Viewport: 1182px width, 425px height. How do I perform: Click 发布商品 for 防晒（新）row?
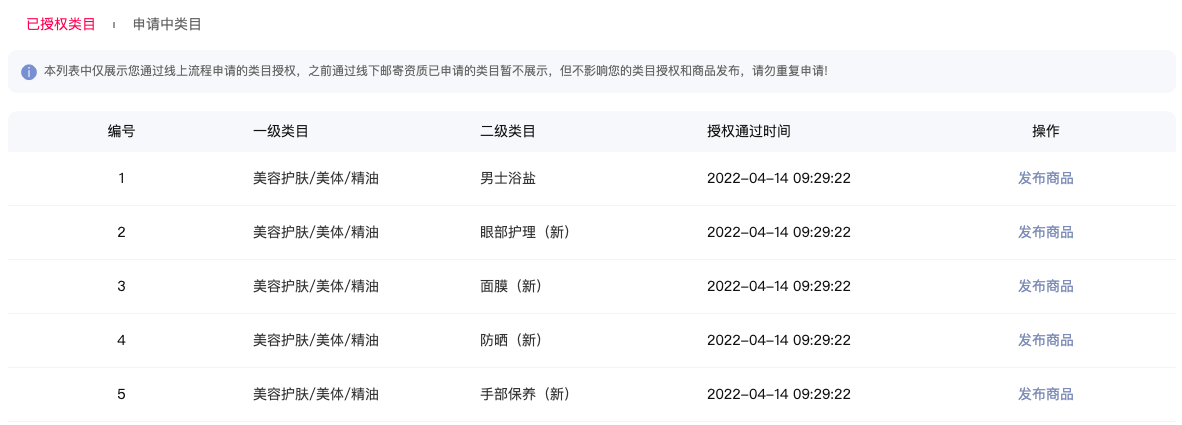(x=1046, y=341)
